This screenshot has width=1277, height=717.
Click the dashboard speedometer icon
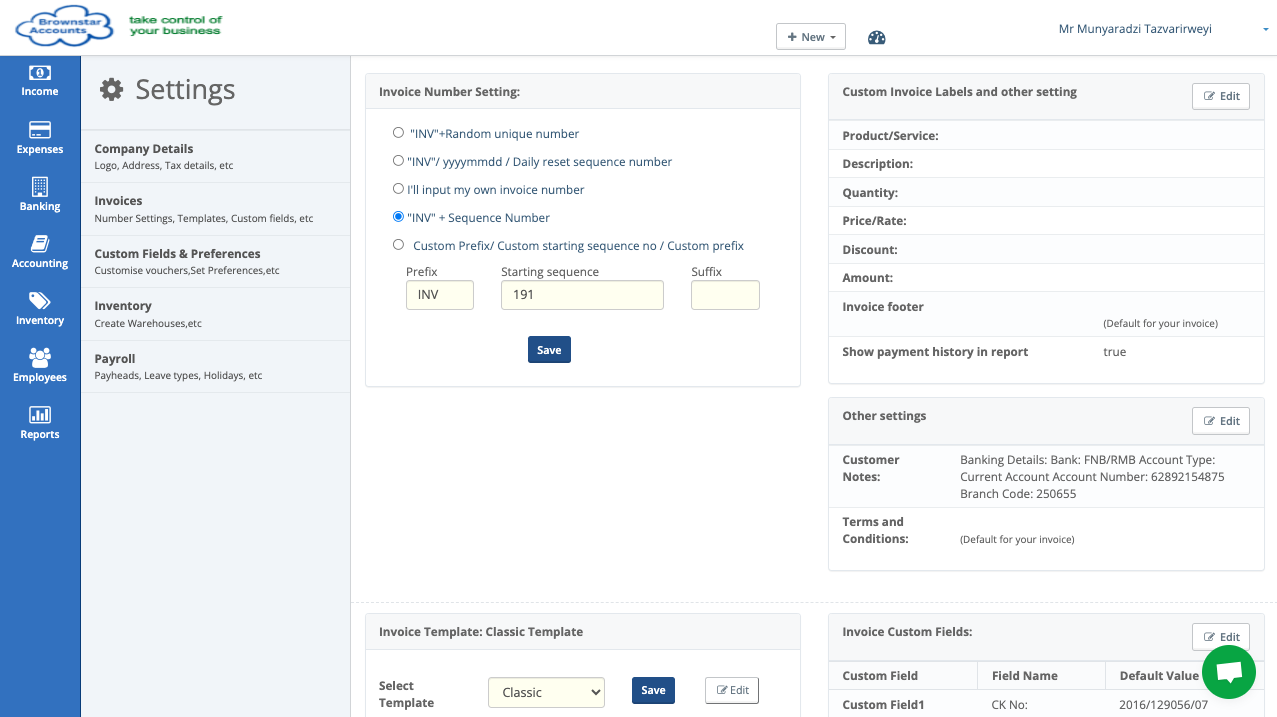click(x=877, y=38)
